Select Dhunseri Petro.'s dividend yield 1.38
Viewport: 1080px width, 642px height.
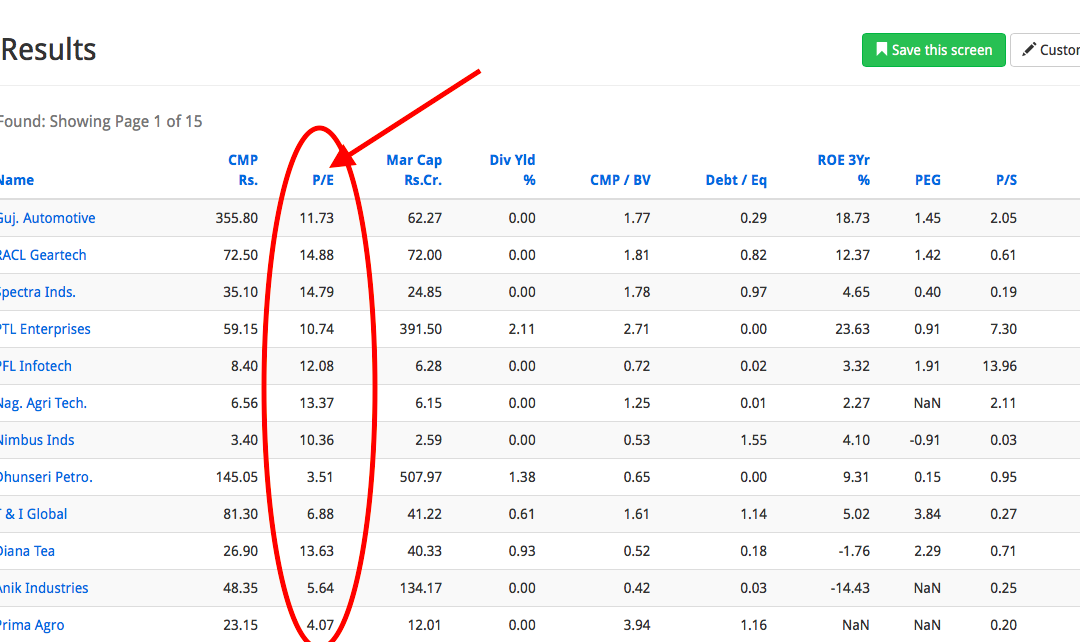522,477
